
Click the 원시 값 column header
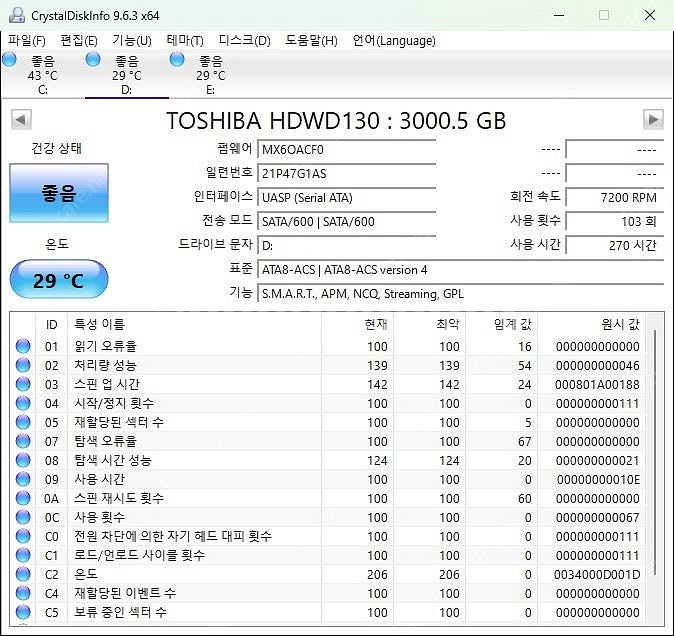tap(591, 324)
